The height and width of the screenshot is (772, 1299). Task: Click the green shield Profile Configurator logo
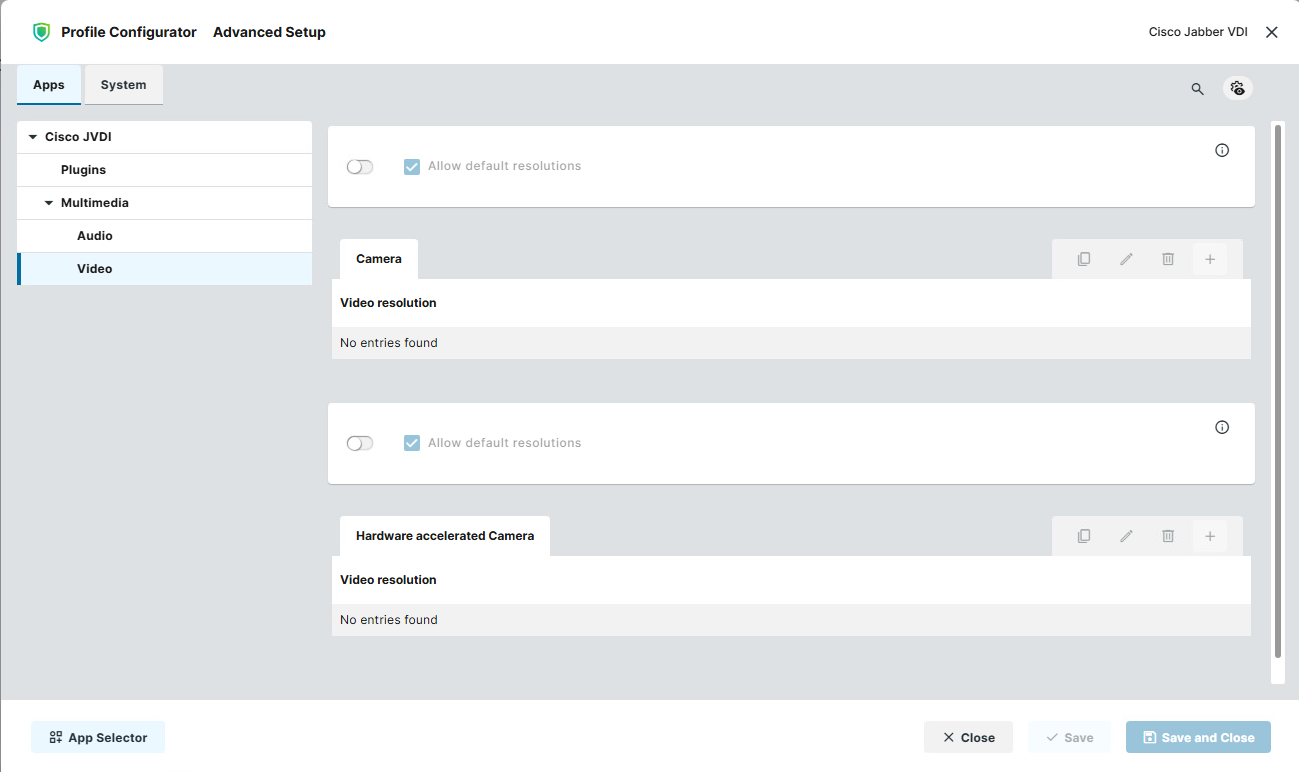41,32
